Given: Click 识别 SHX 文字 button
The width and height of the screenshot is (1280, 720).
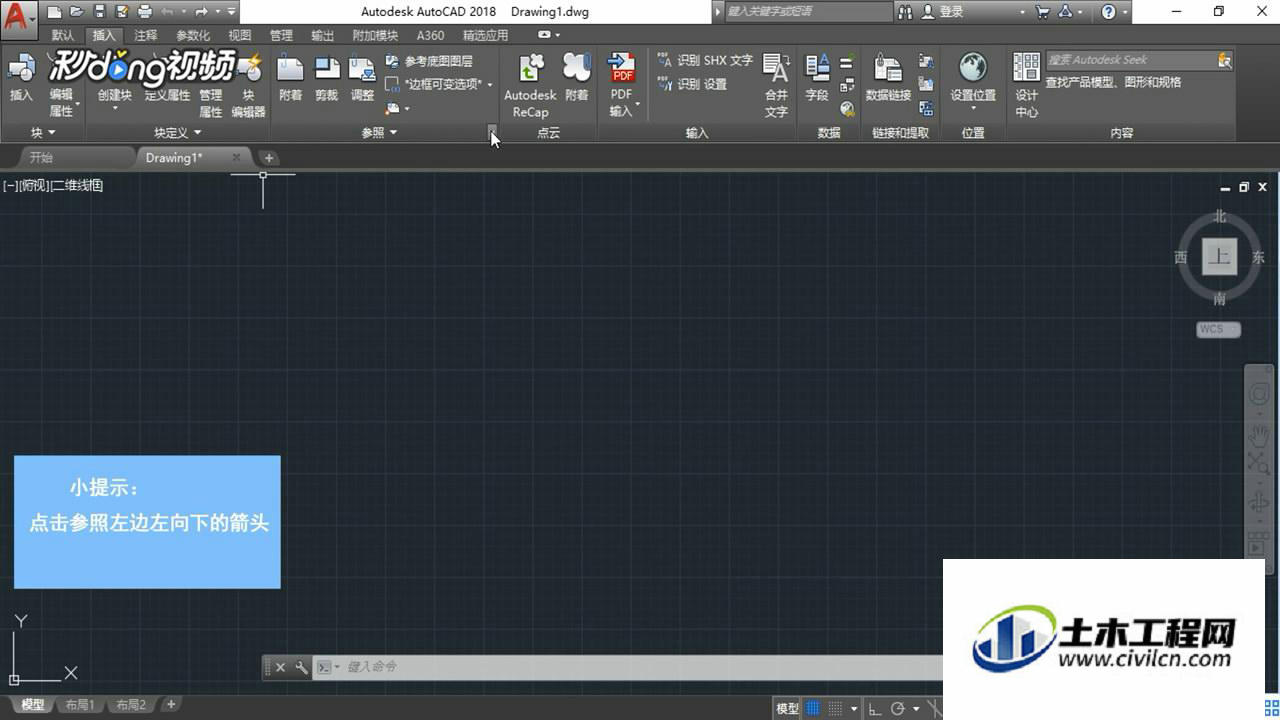Looking at the screenshot, I should 705,61.
